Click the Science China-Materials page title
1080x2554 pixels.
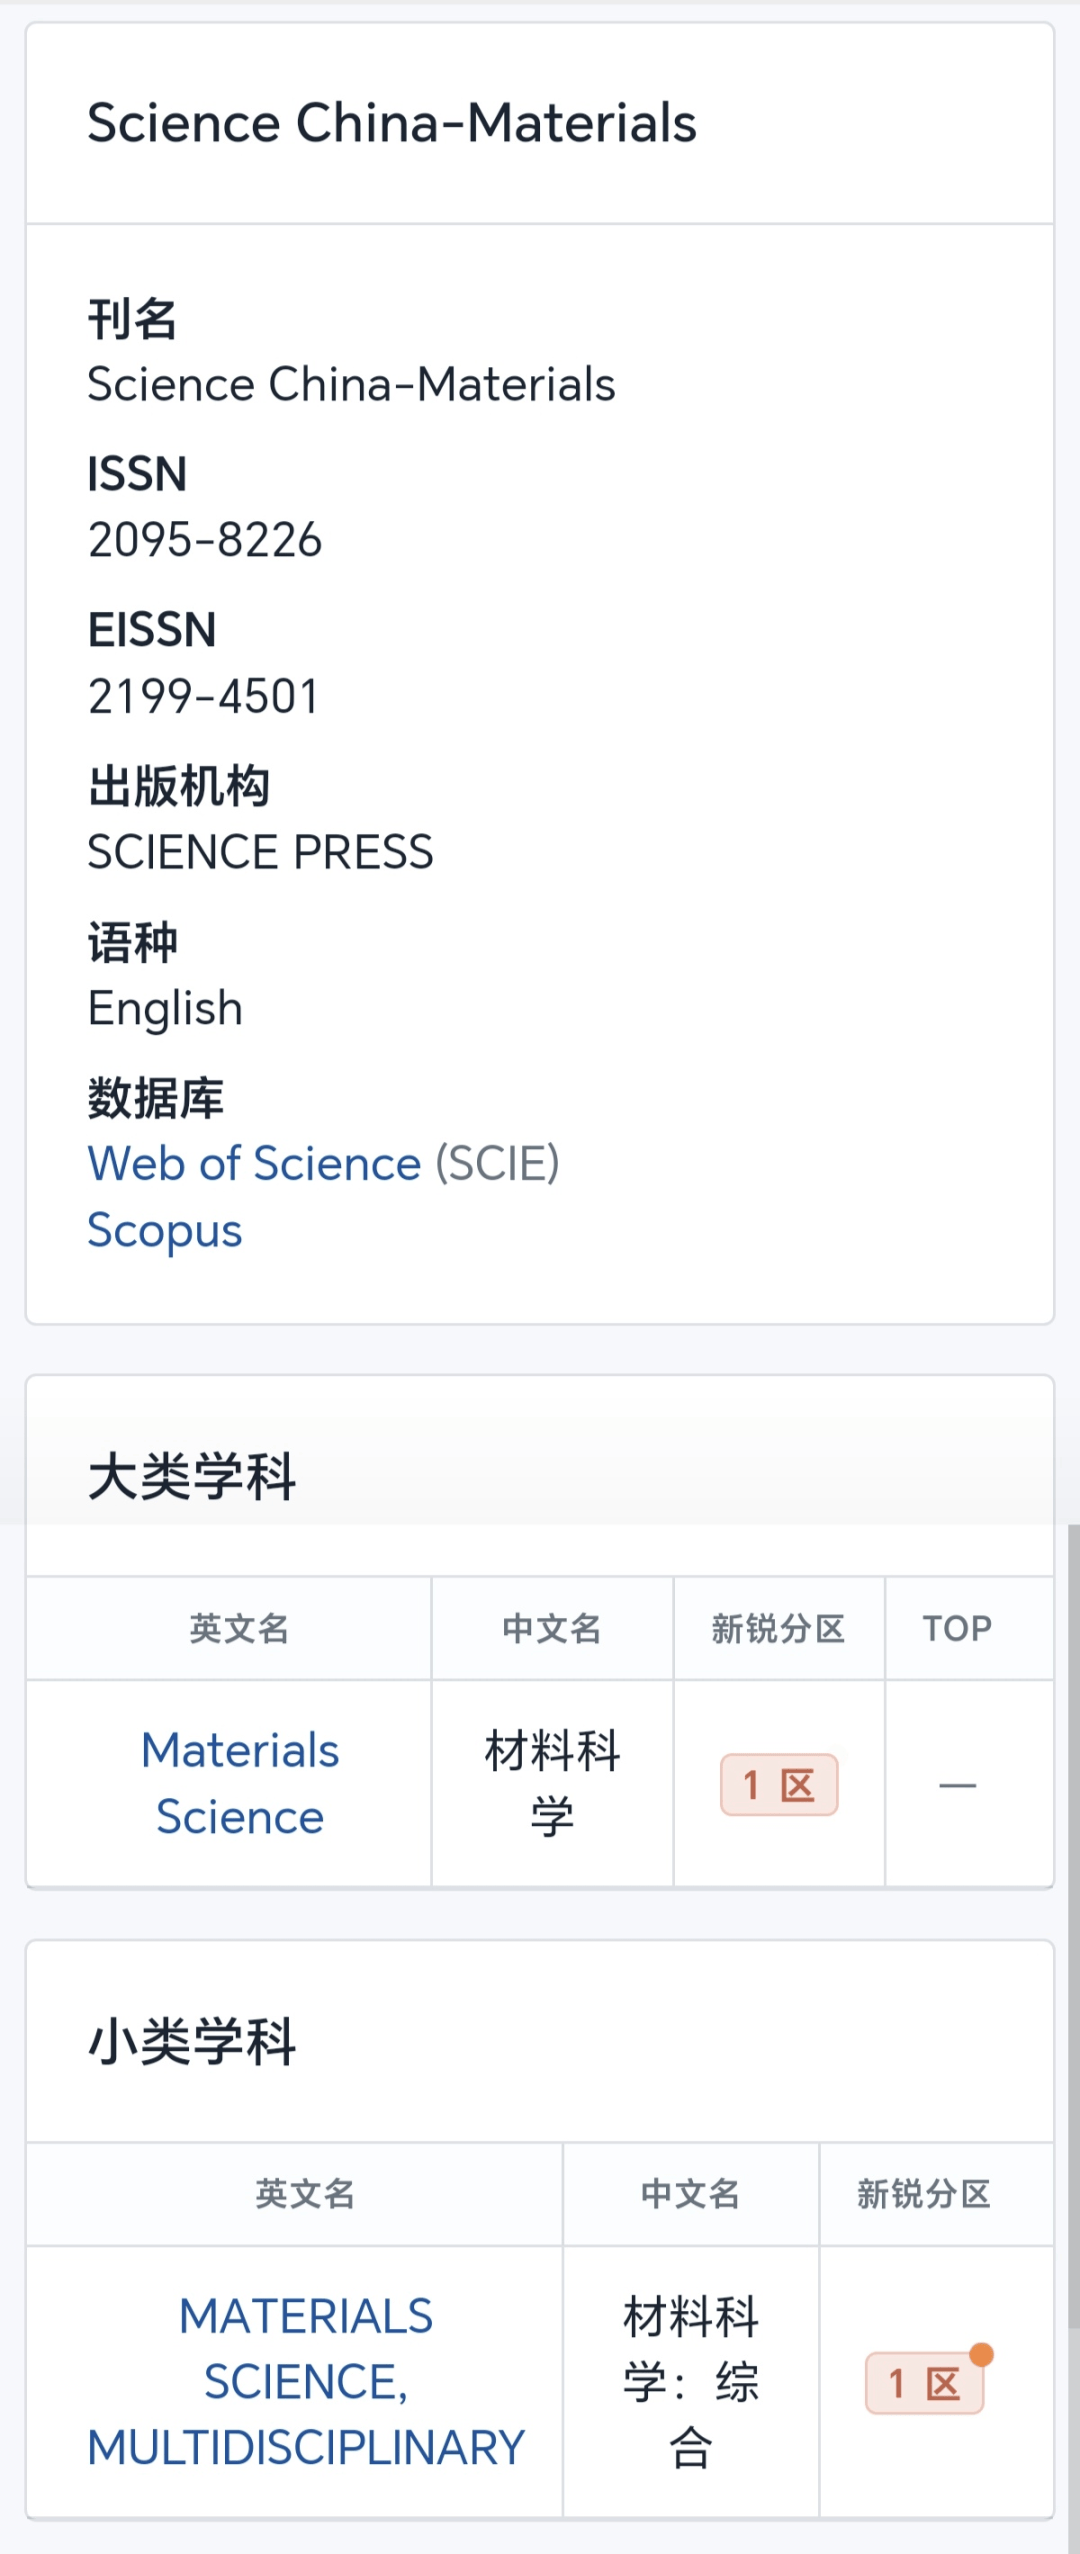(x=392, y=123)
